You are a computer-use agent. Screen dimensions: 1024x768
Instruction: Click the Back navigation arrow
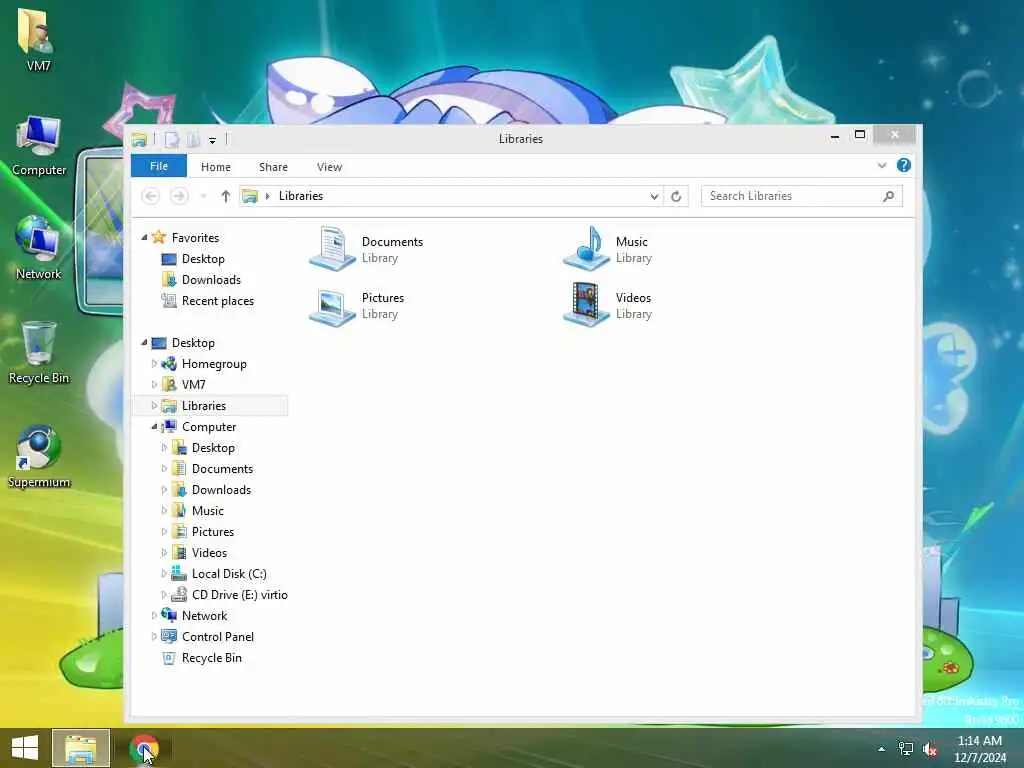click(x=150, y=196)
